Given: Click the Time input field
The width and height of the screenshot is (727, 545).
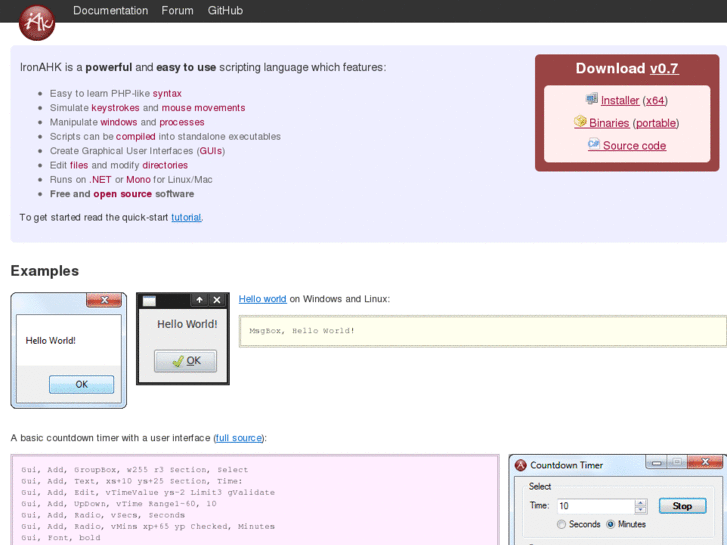Looking at the screenshot, I should (x=594, y=506).
